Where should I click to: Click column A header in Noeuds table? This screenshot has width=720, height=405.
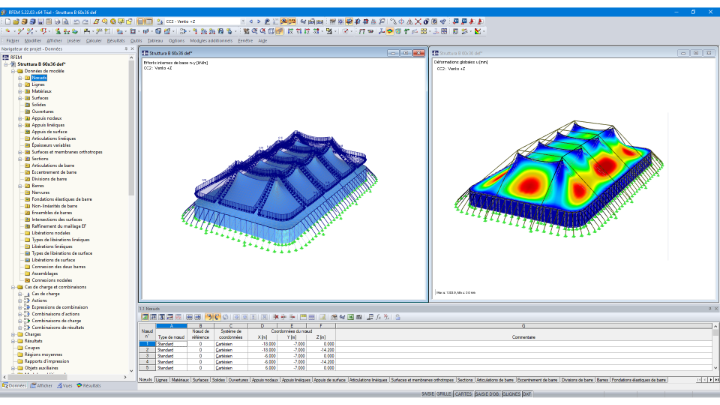point(171,326)
